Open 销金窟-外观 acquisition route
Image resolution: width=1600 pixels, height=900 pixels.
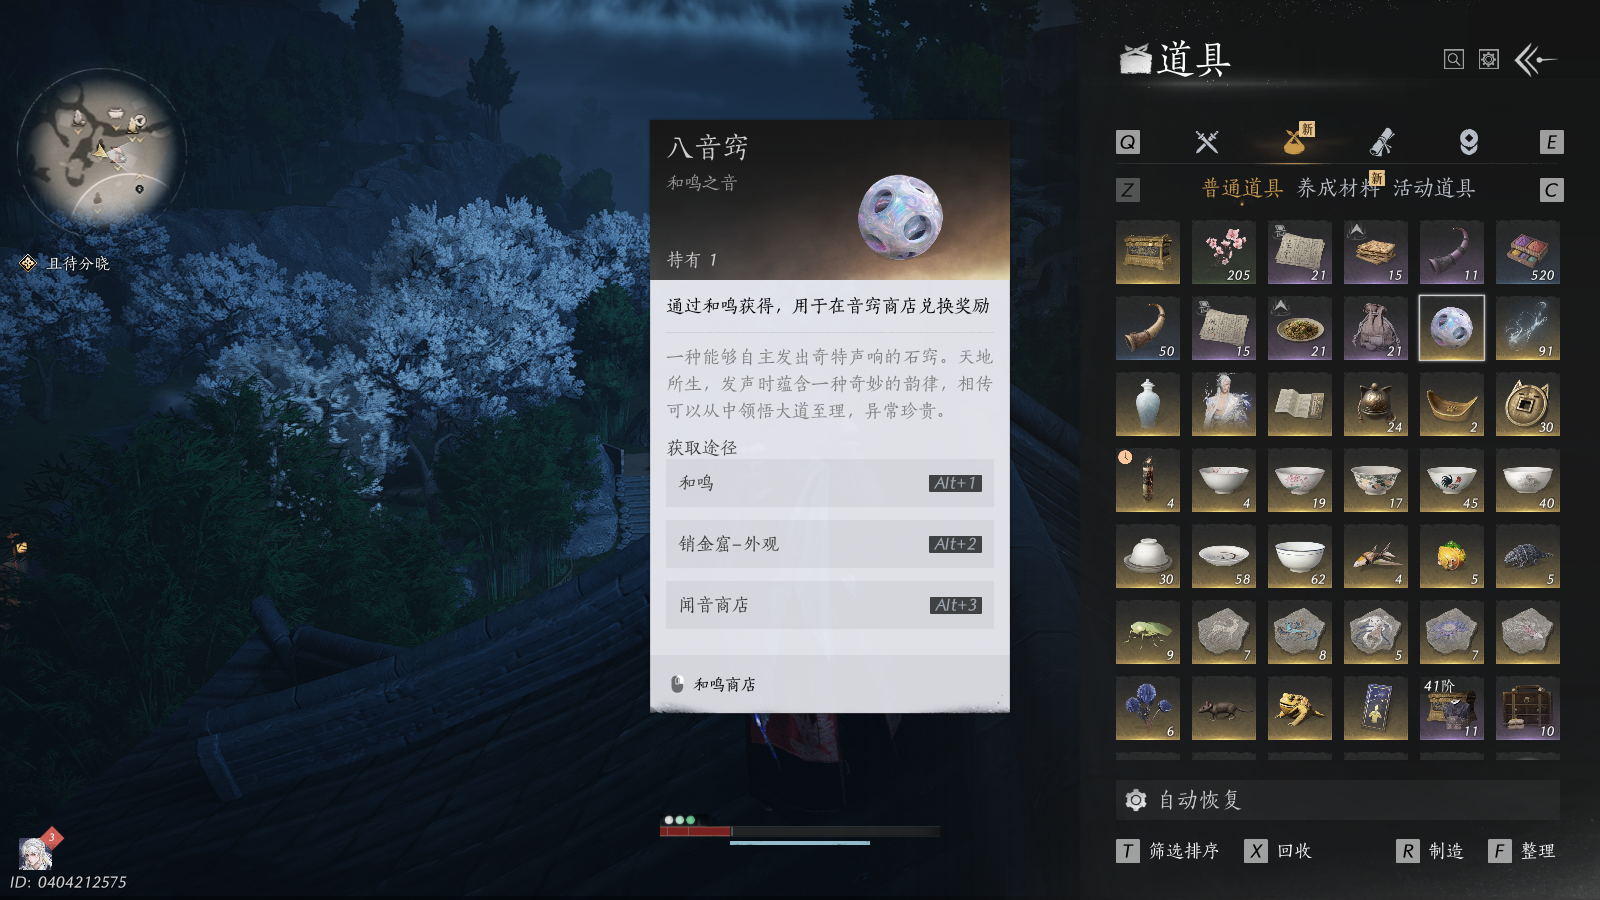tap(830, 544)
